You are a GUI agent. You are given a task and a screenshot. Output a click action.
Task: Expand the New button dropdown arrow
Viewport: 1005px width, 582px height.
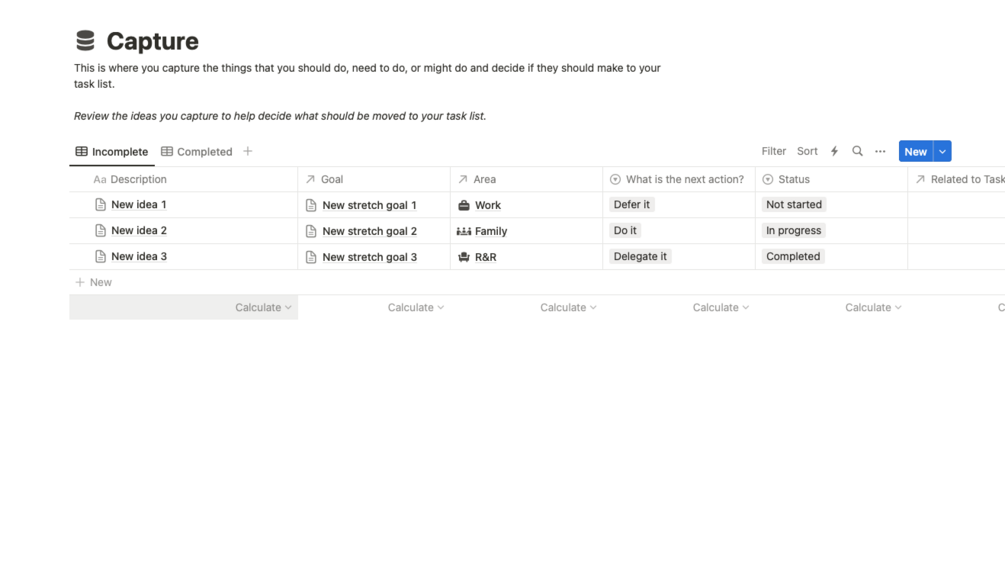[x=942, y=152]
